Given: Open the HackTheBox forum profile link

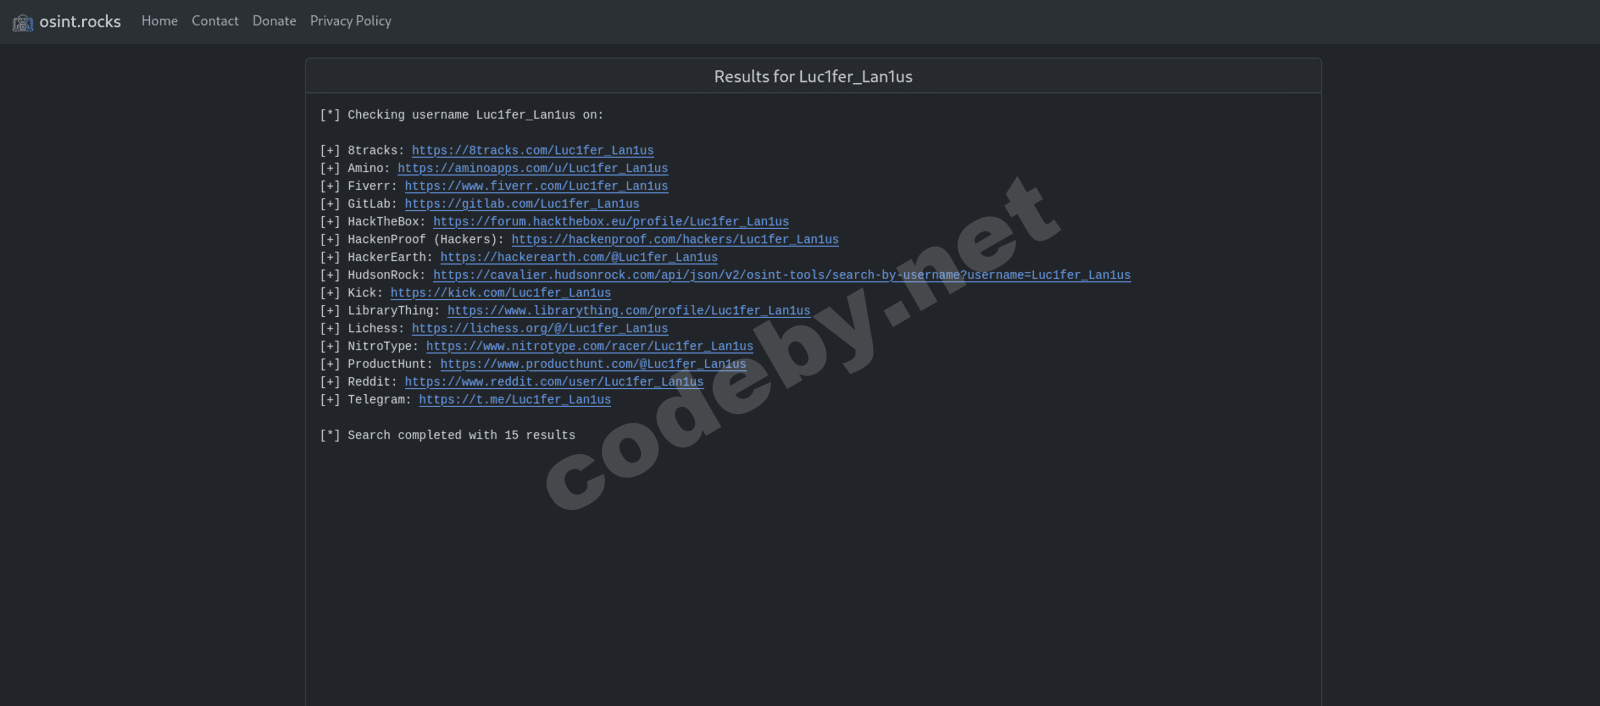Looking at the screenshot, I should point(611,222).
